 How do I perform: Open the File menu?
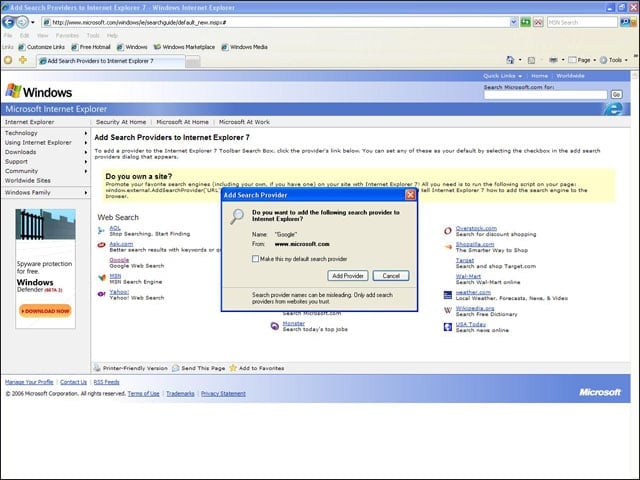tap(8, 36)
